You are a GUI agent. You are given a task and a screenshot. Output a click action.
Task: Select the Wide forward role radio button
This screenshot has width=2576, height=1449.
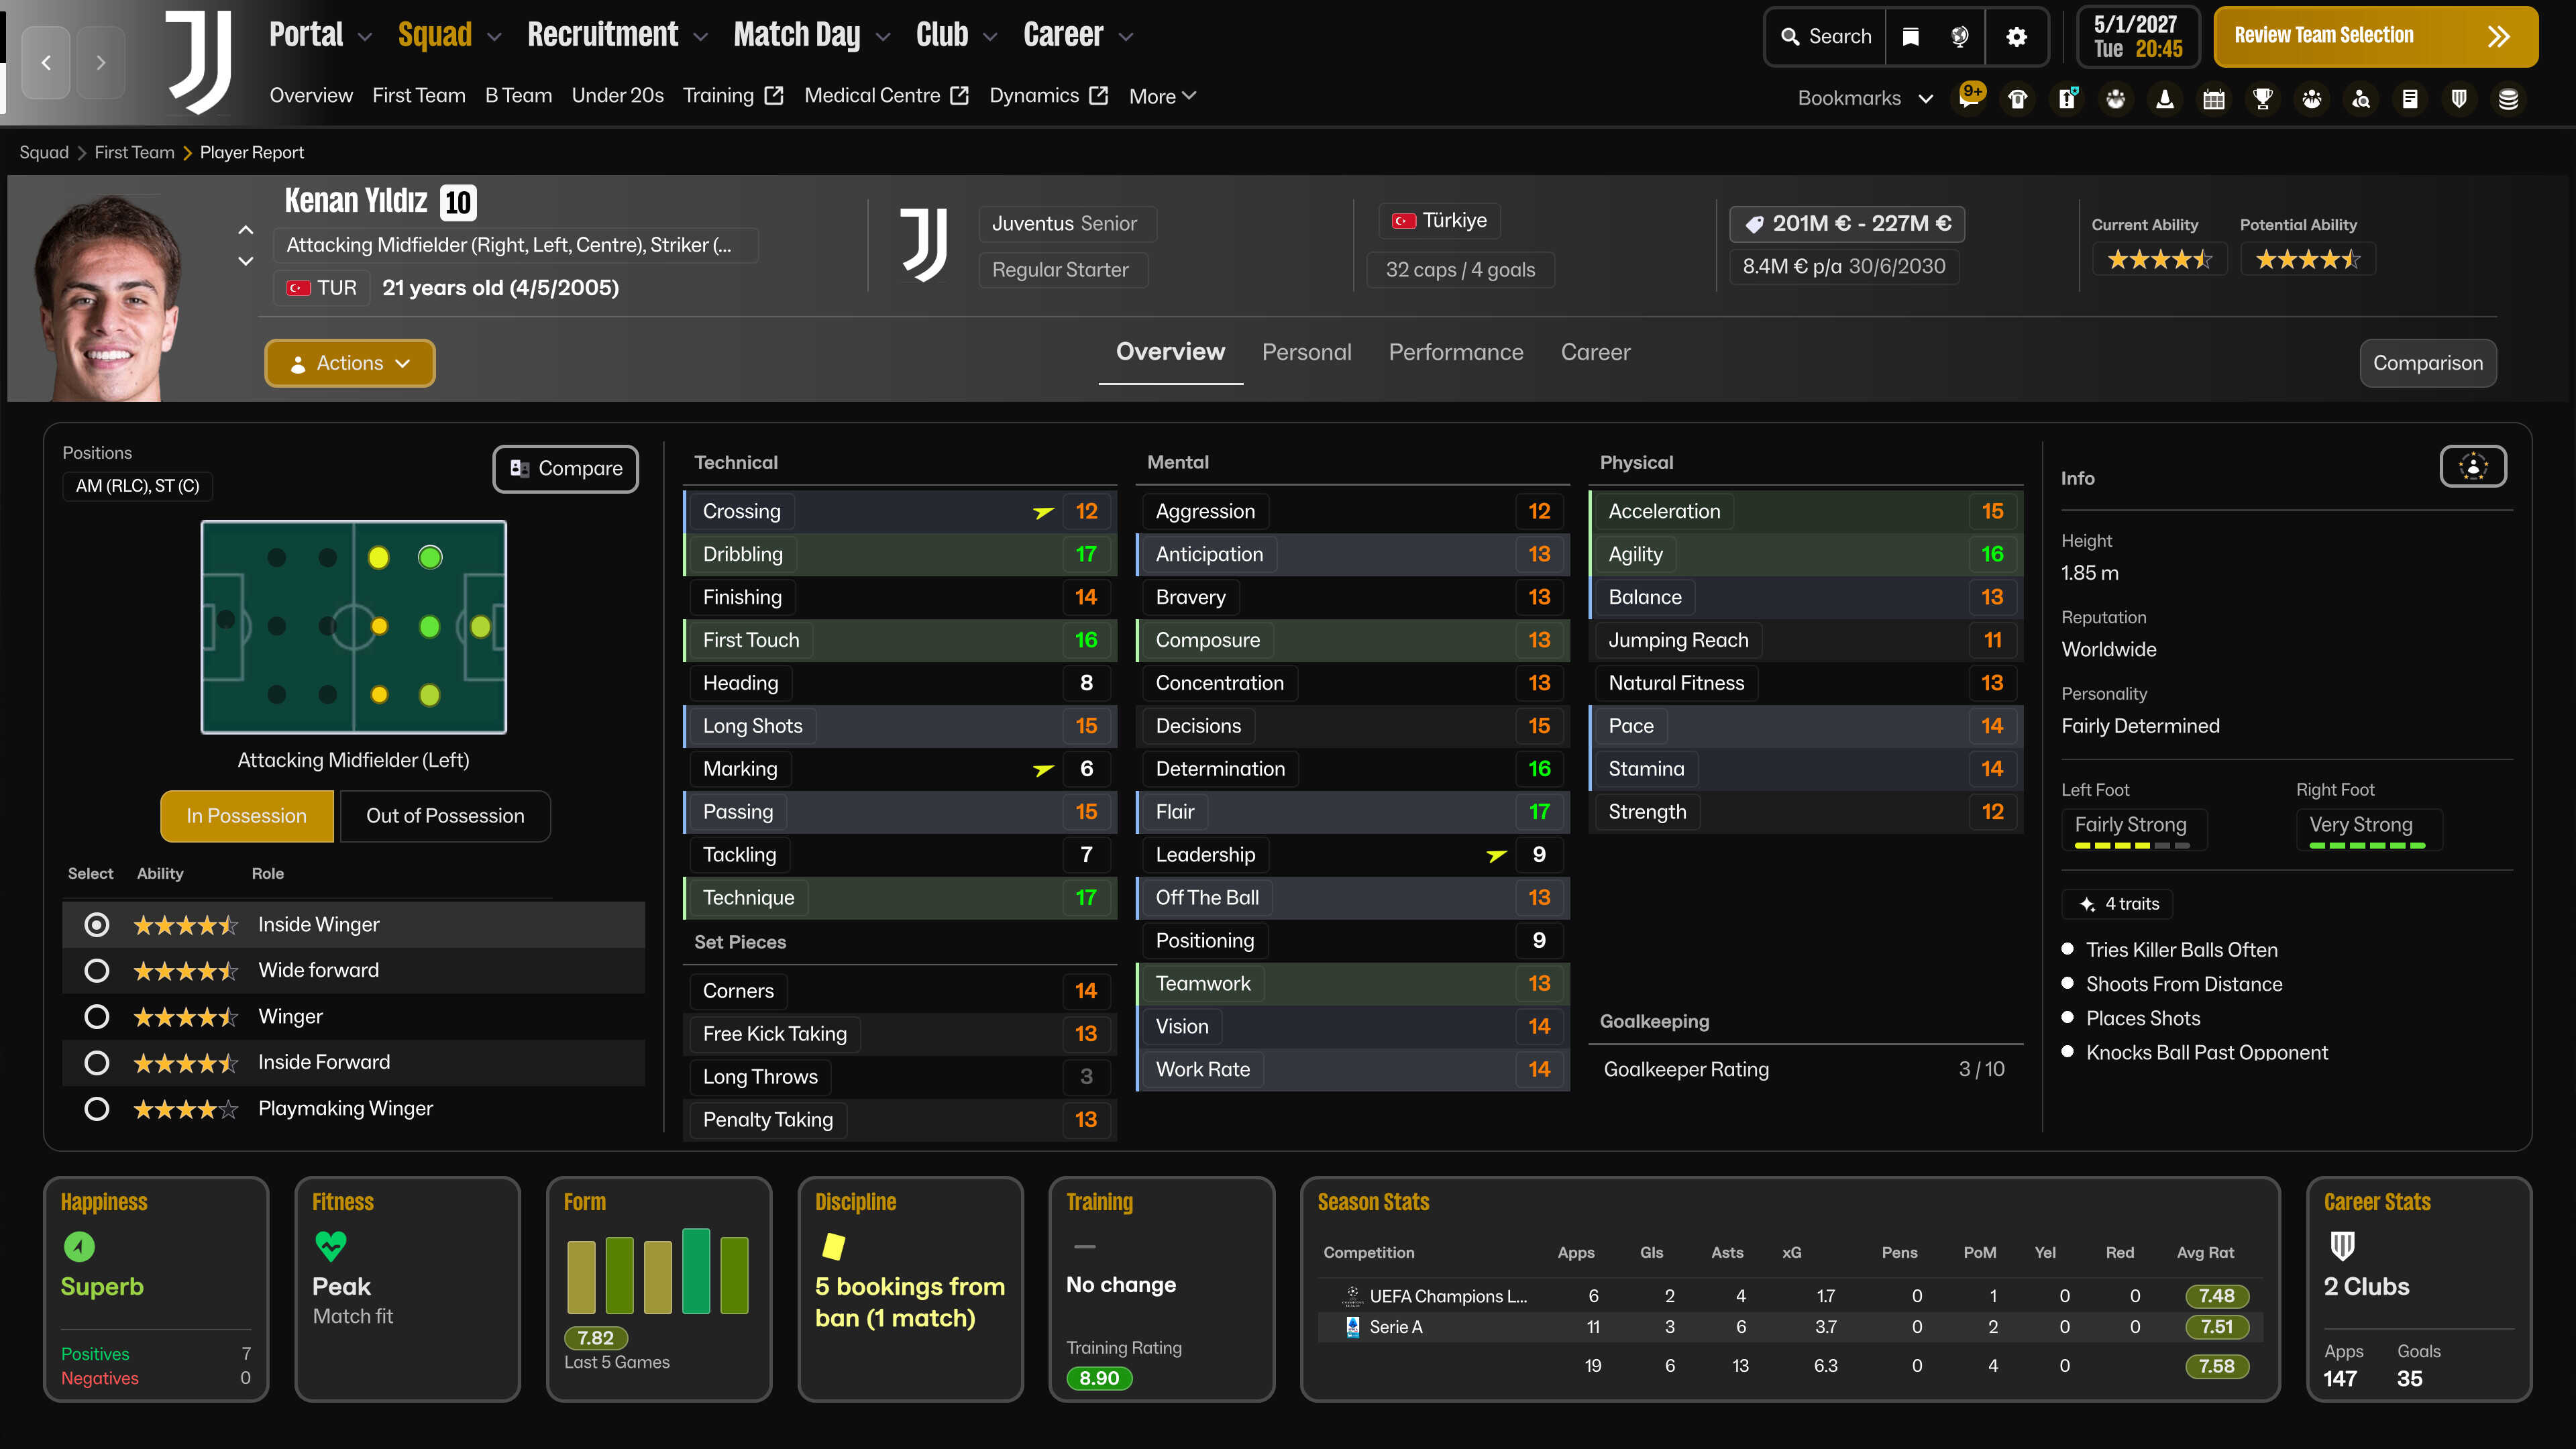coord(97,971)
